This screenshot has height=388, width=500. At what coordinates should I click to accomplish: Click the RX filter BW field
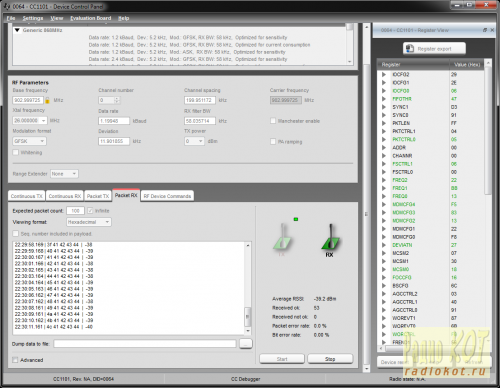click(x=200, y=121)
